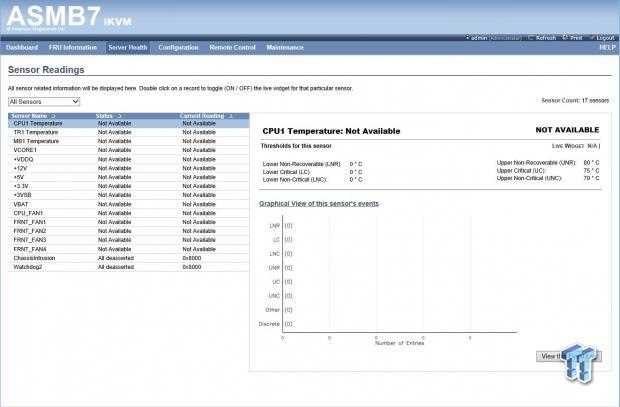Log out using the Logout link
Viewport: 620px width, 407px height.
coord(605,38)
